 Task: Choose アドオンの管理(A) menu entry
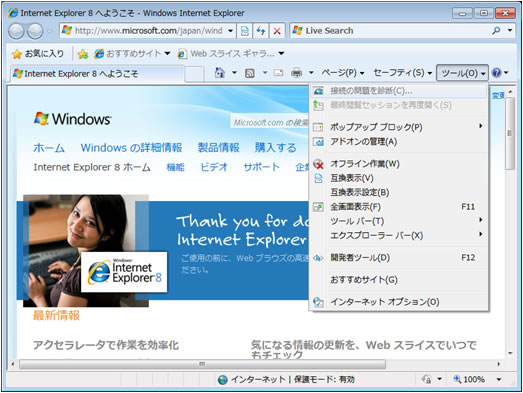pos(399,142)
